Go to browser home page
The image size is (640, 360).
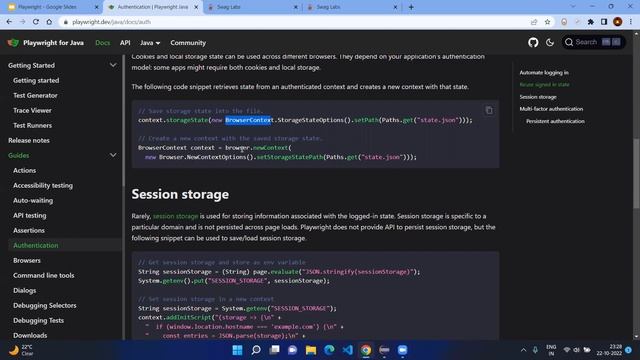49,22
